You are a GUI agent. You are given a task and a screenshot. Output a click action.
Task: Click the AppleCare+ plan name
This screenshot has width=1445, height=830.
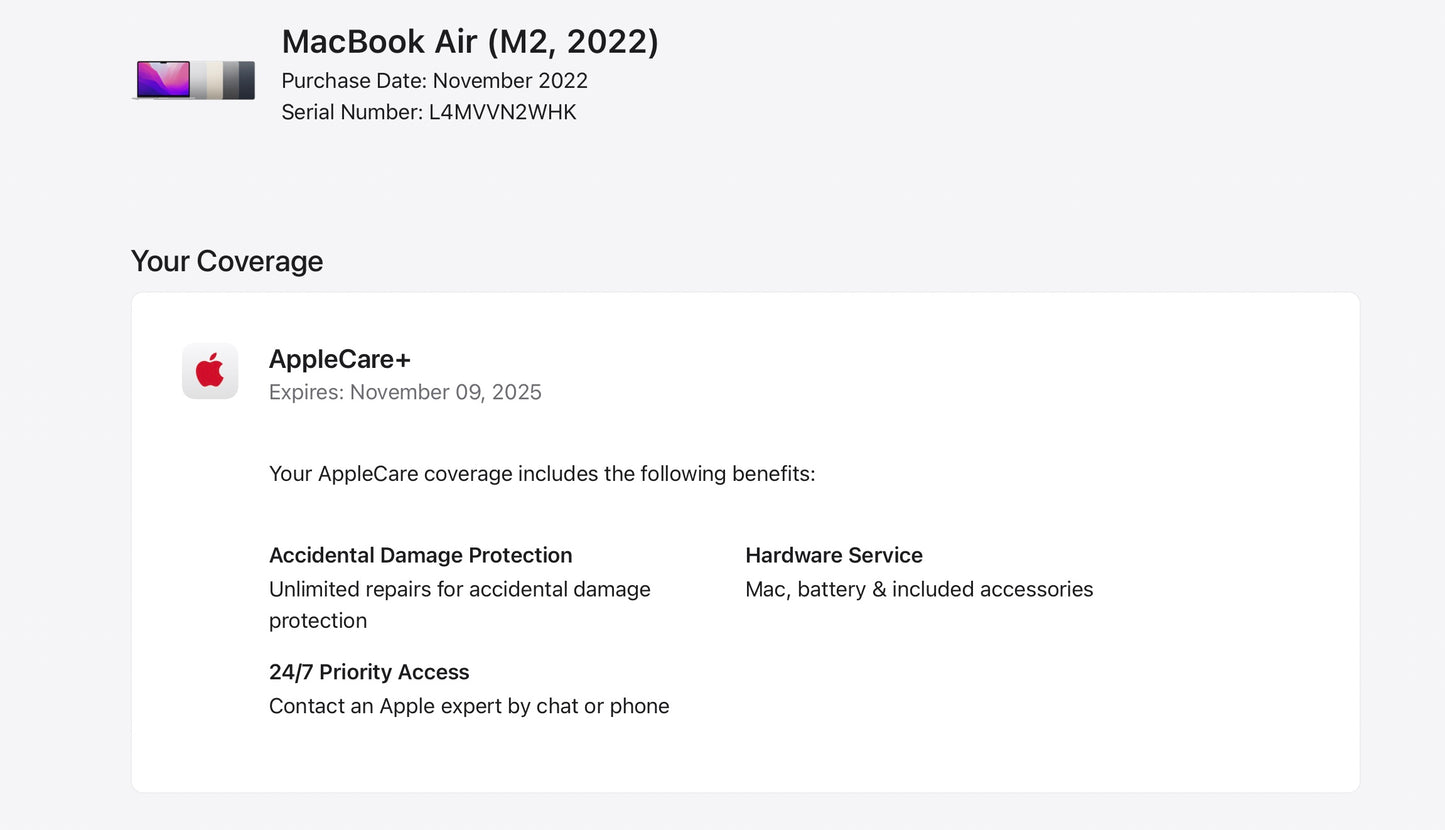[340, 359]
